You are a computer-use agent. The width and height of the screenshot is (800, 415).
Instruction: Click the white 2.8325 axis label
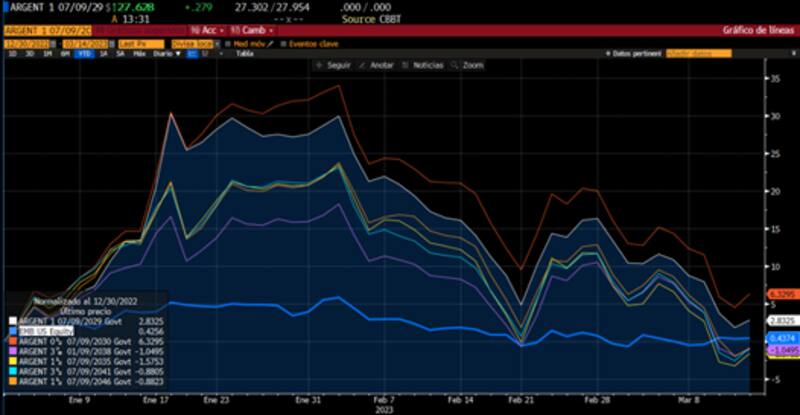pos(781,320)
